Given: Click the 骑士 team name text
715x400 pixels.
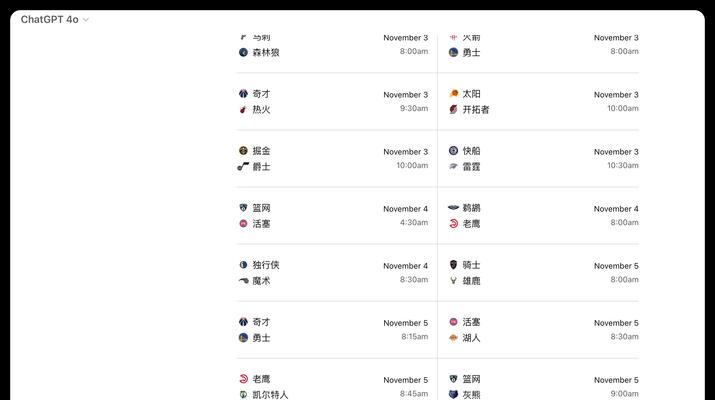Looking at the screenshot, I should tap(471, 265).
